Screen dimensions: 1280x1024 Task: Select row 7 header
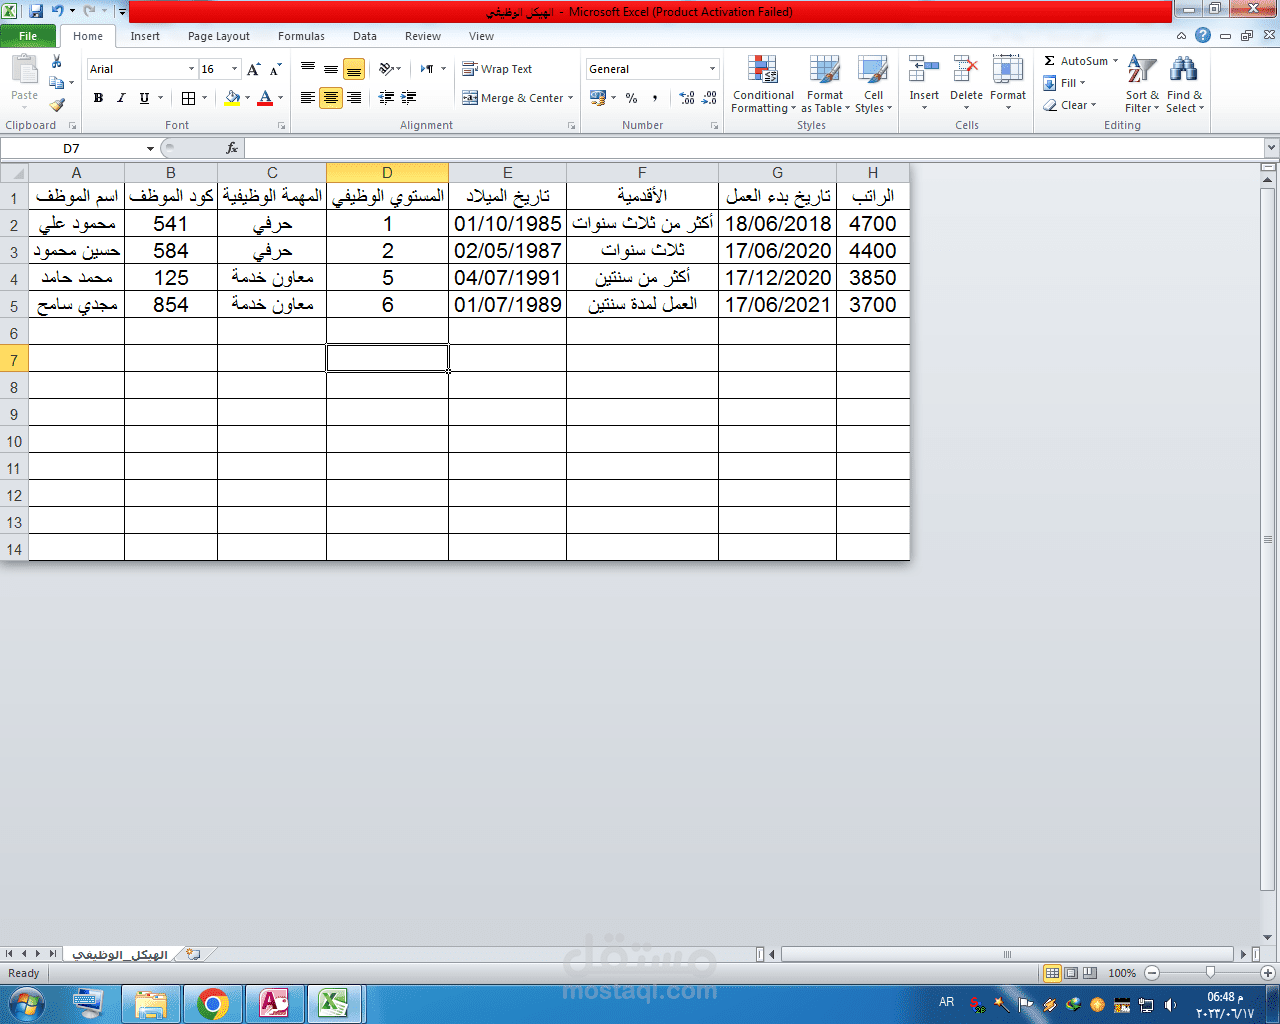(14, 360)
